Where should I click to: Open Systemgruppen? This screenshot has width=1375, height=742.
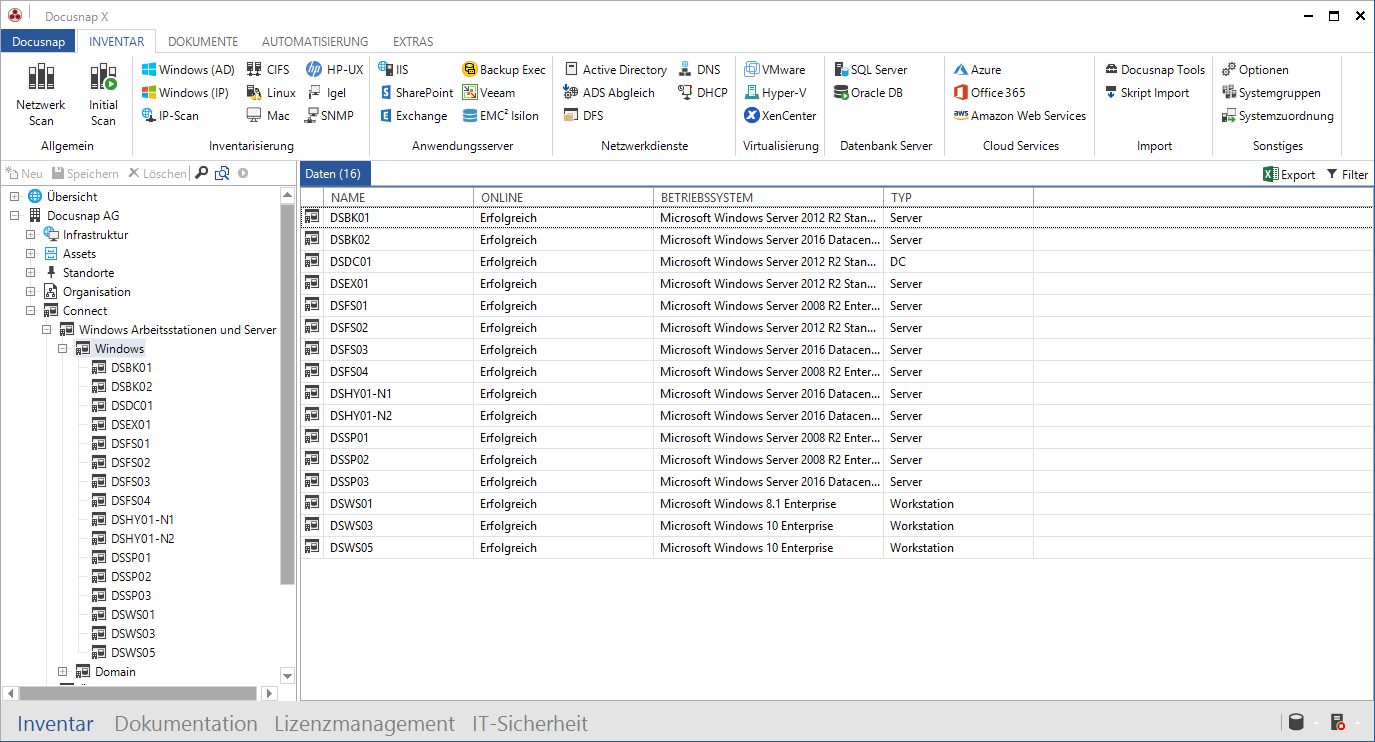(1271, 93)
